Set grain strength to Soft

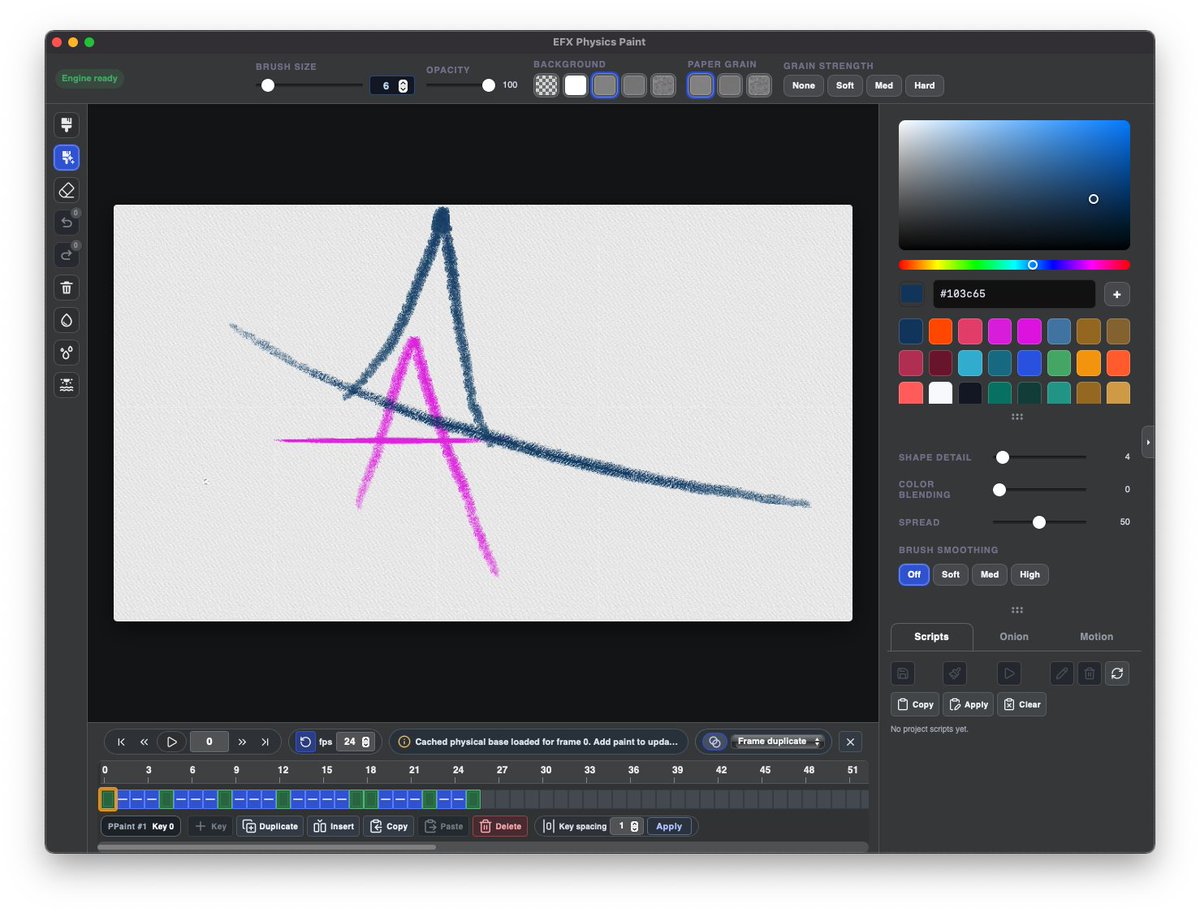click(x=845, y=86)
